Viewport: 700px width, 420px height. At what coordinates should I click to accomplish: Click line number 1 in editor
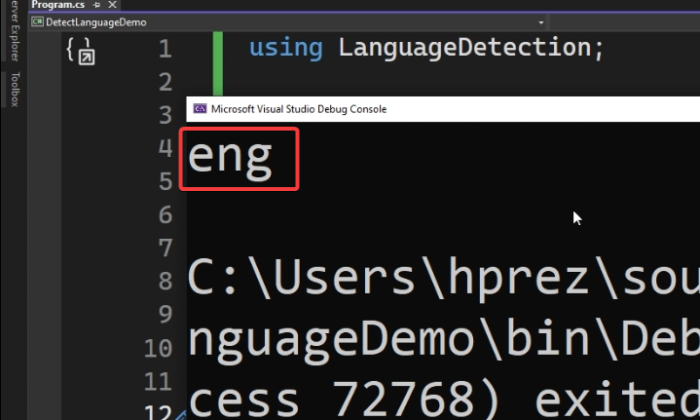[x=165, y=48]
